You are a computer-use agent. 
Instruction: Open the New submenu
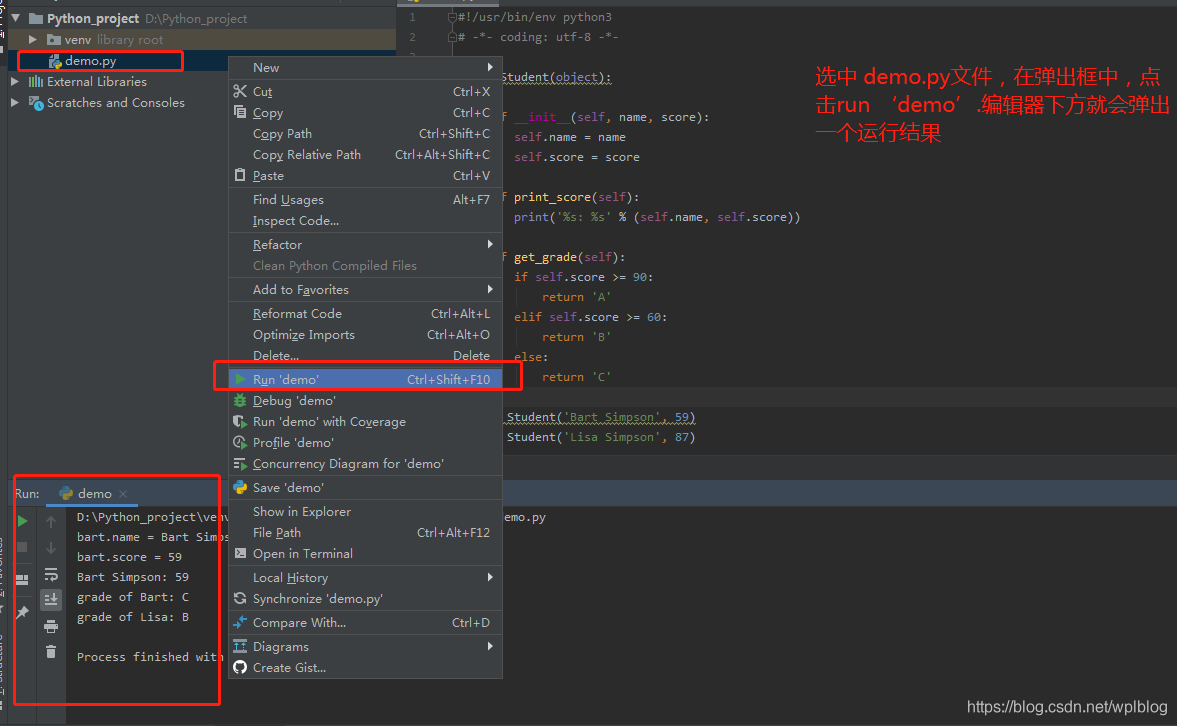(366, 67)
